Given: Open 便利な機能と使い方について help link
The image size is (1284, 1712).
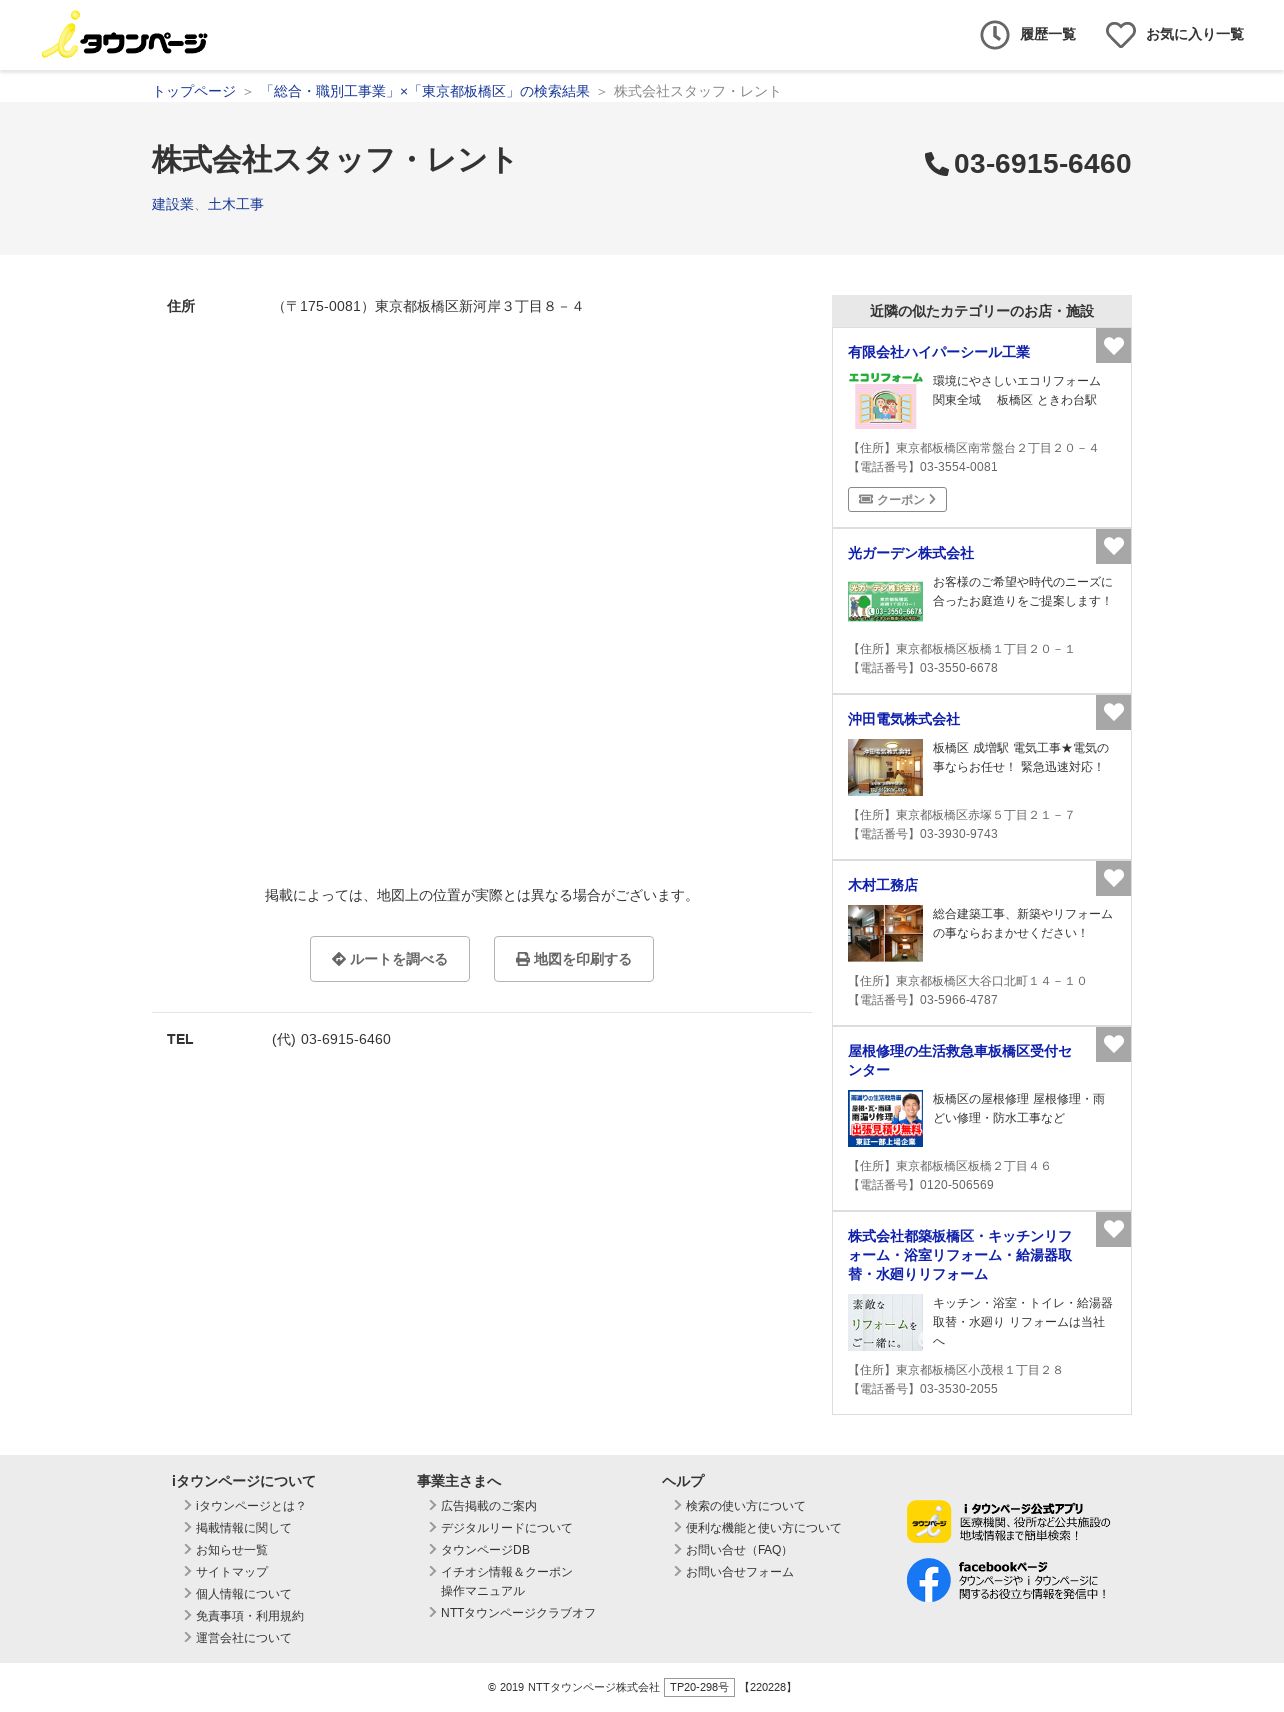Looking at the screenshot, I should 764,1528.
